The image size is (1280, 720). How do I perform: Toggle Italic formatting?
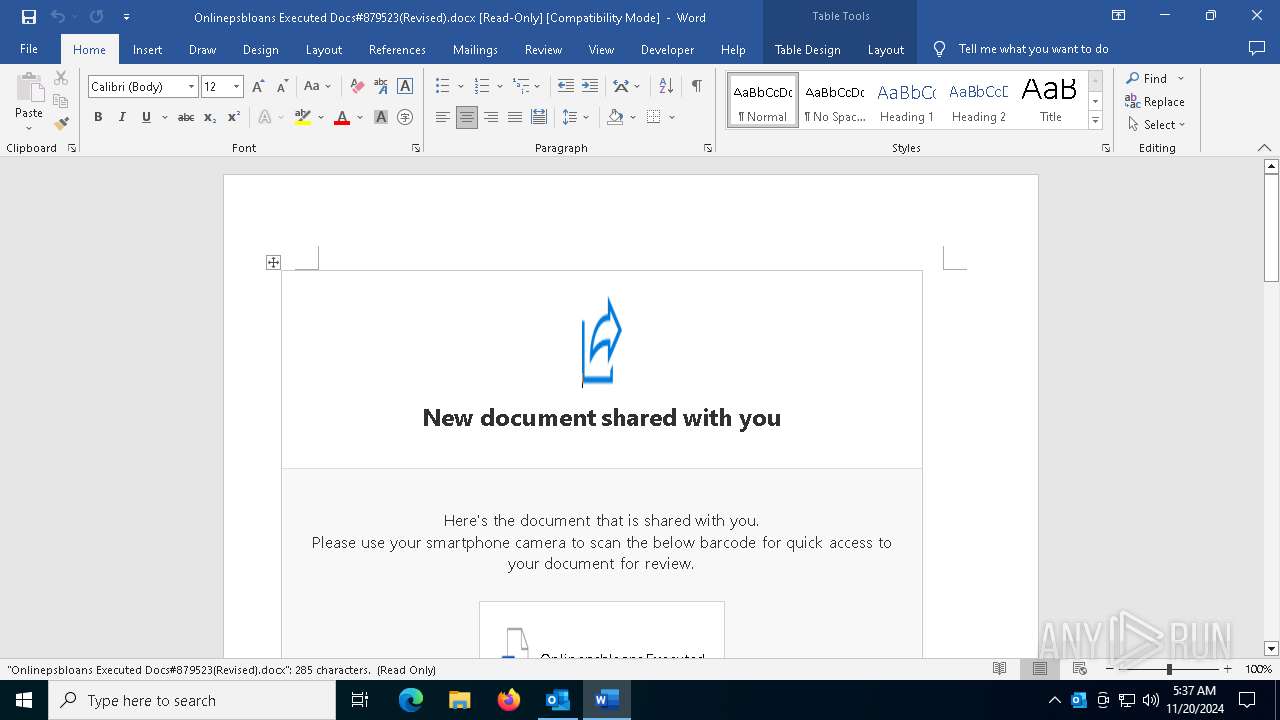122,117
